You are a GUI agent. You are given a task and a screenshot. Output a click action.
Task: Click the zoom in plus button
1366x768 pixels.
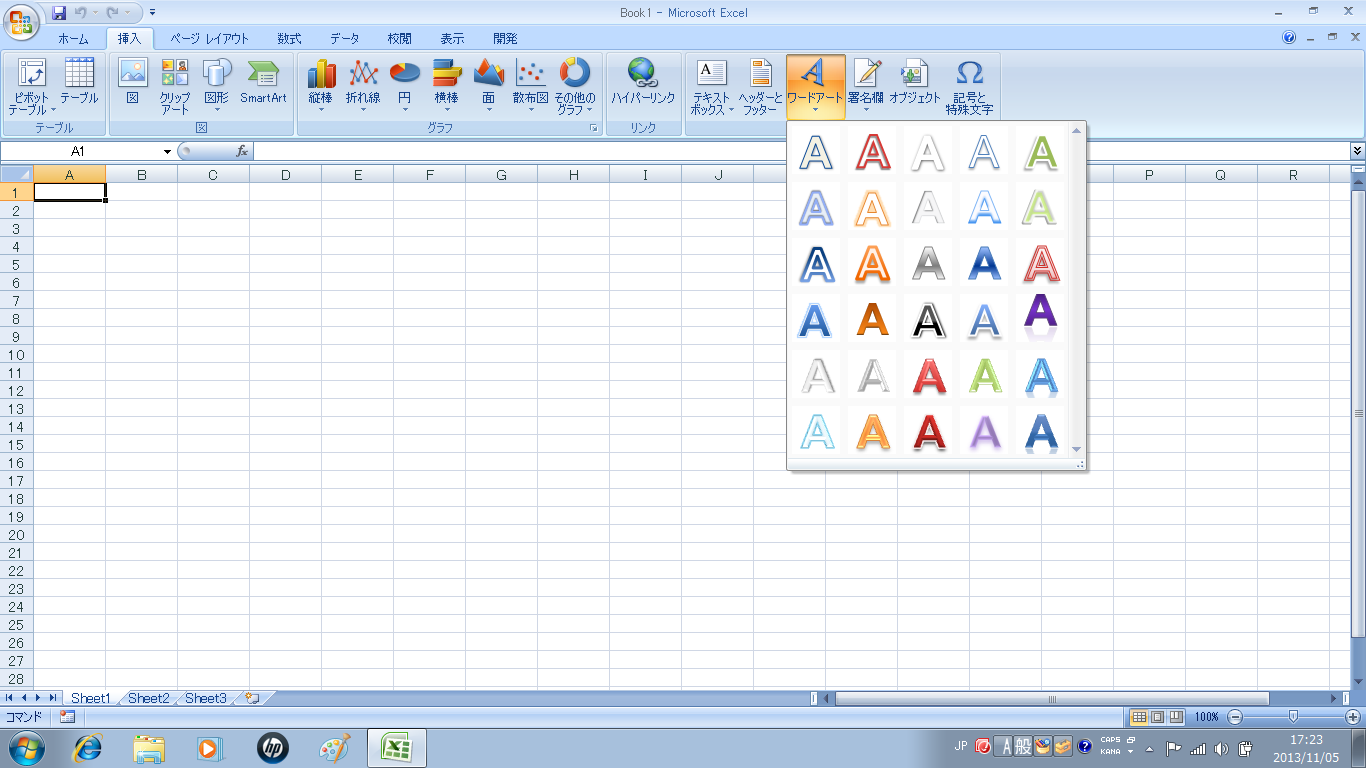point(1352,717)
